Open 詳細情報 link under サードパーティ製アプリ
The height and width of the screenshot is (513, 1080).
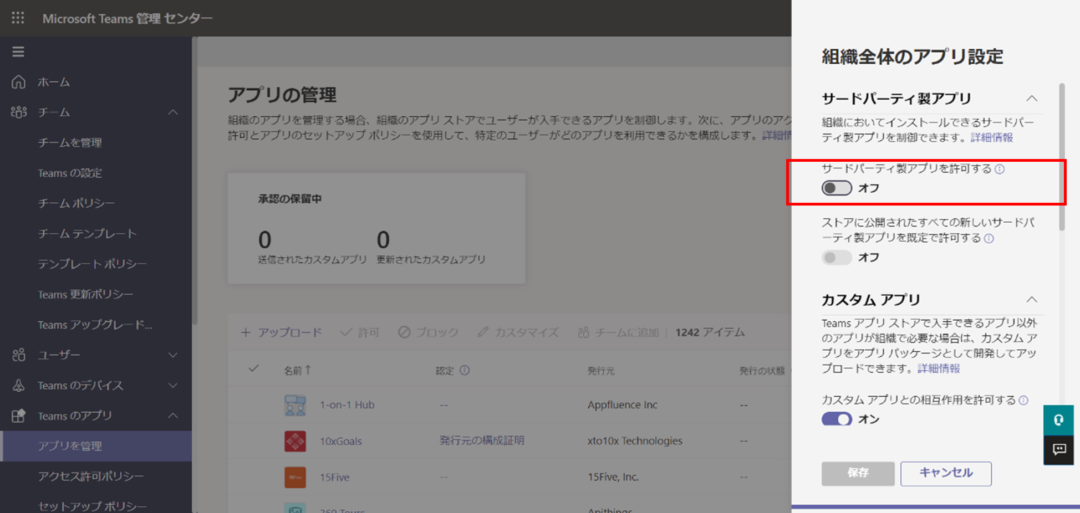(x=992, y=138)
